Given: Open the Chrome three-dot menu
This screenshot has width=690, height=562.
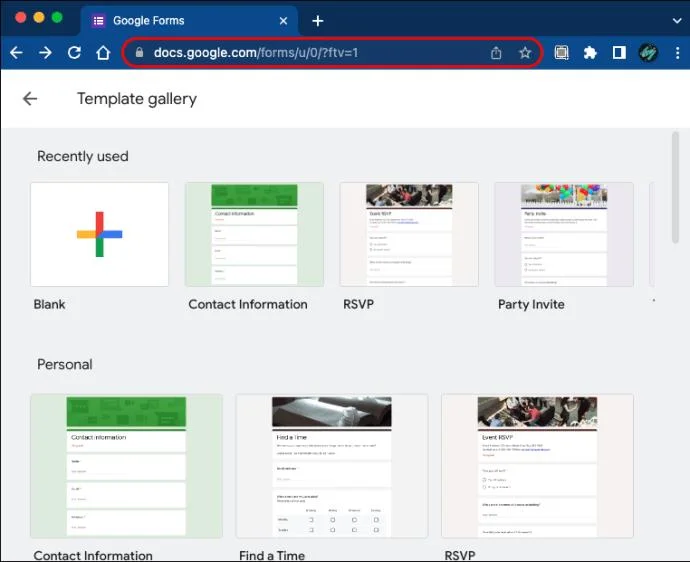Looking at the screenshot, I should 677,53.
